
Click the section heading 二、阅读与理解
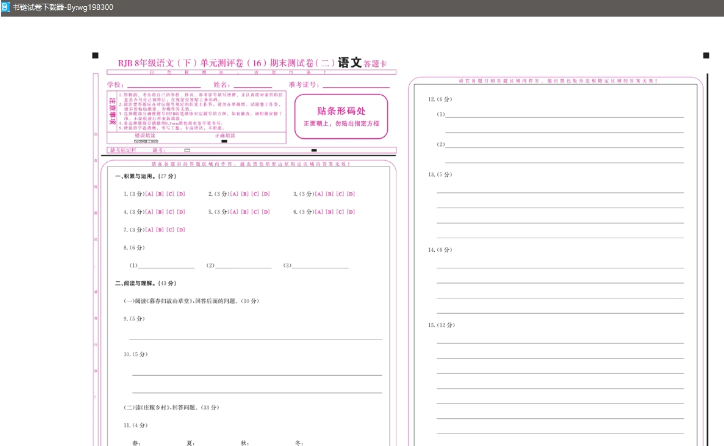click(x=145, y=283)
